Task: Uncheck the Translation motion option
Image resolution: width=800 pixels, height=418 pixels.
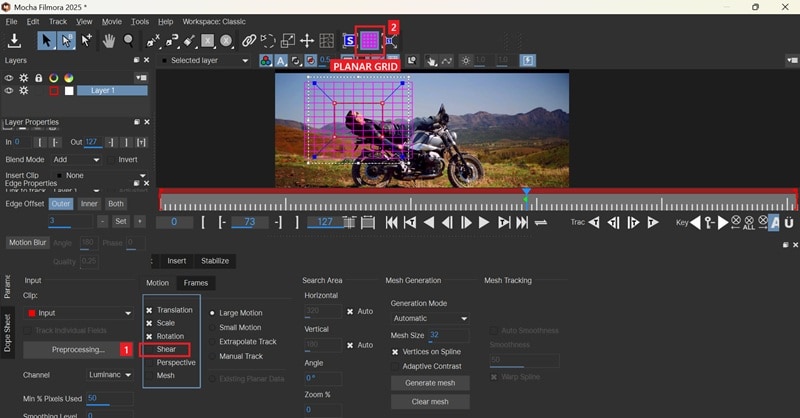Action: 149,310
